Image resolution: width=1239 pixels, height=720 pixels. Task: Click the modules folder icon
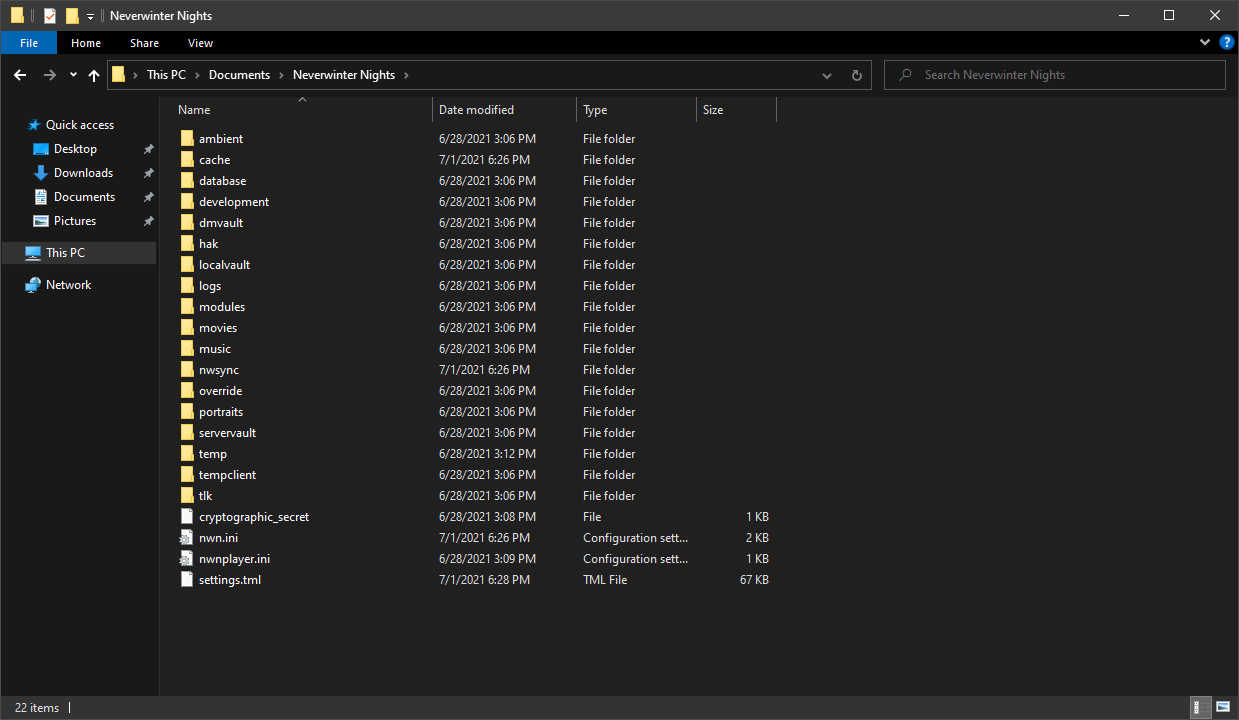[x=186, y=307]
